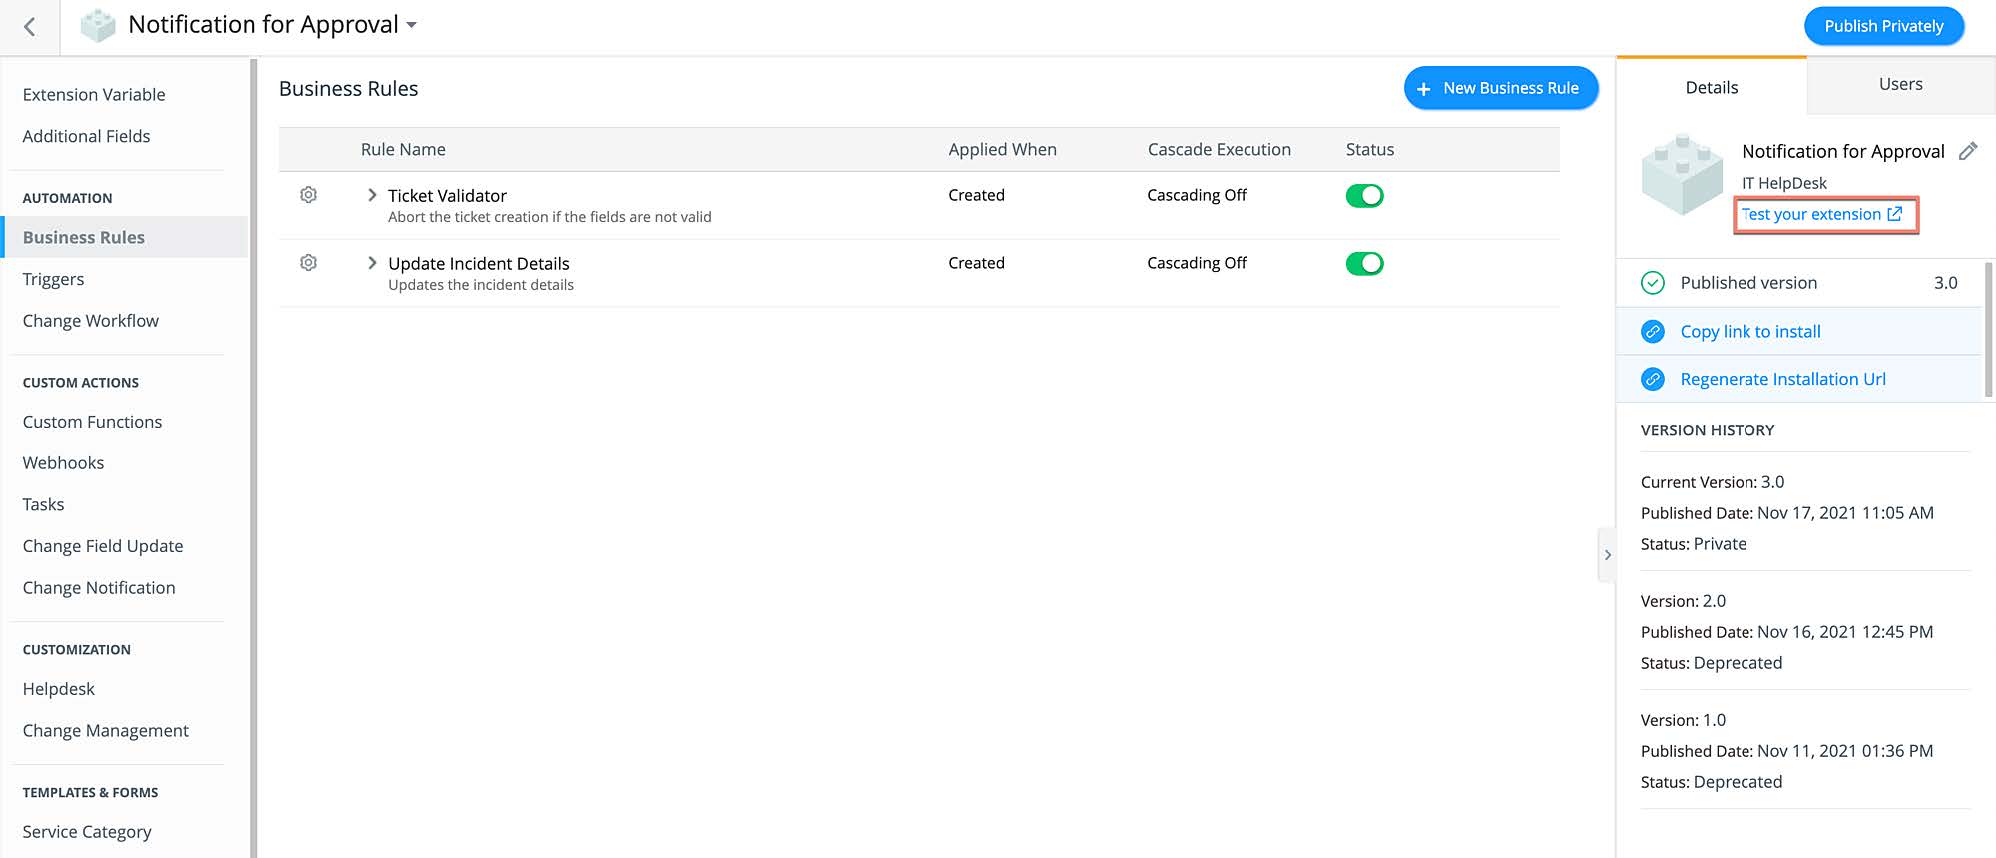Open the Notification for Approval dropdown
Screen dimensions: 1996x858
point(411,25)
